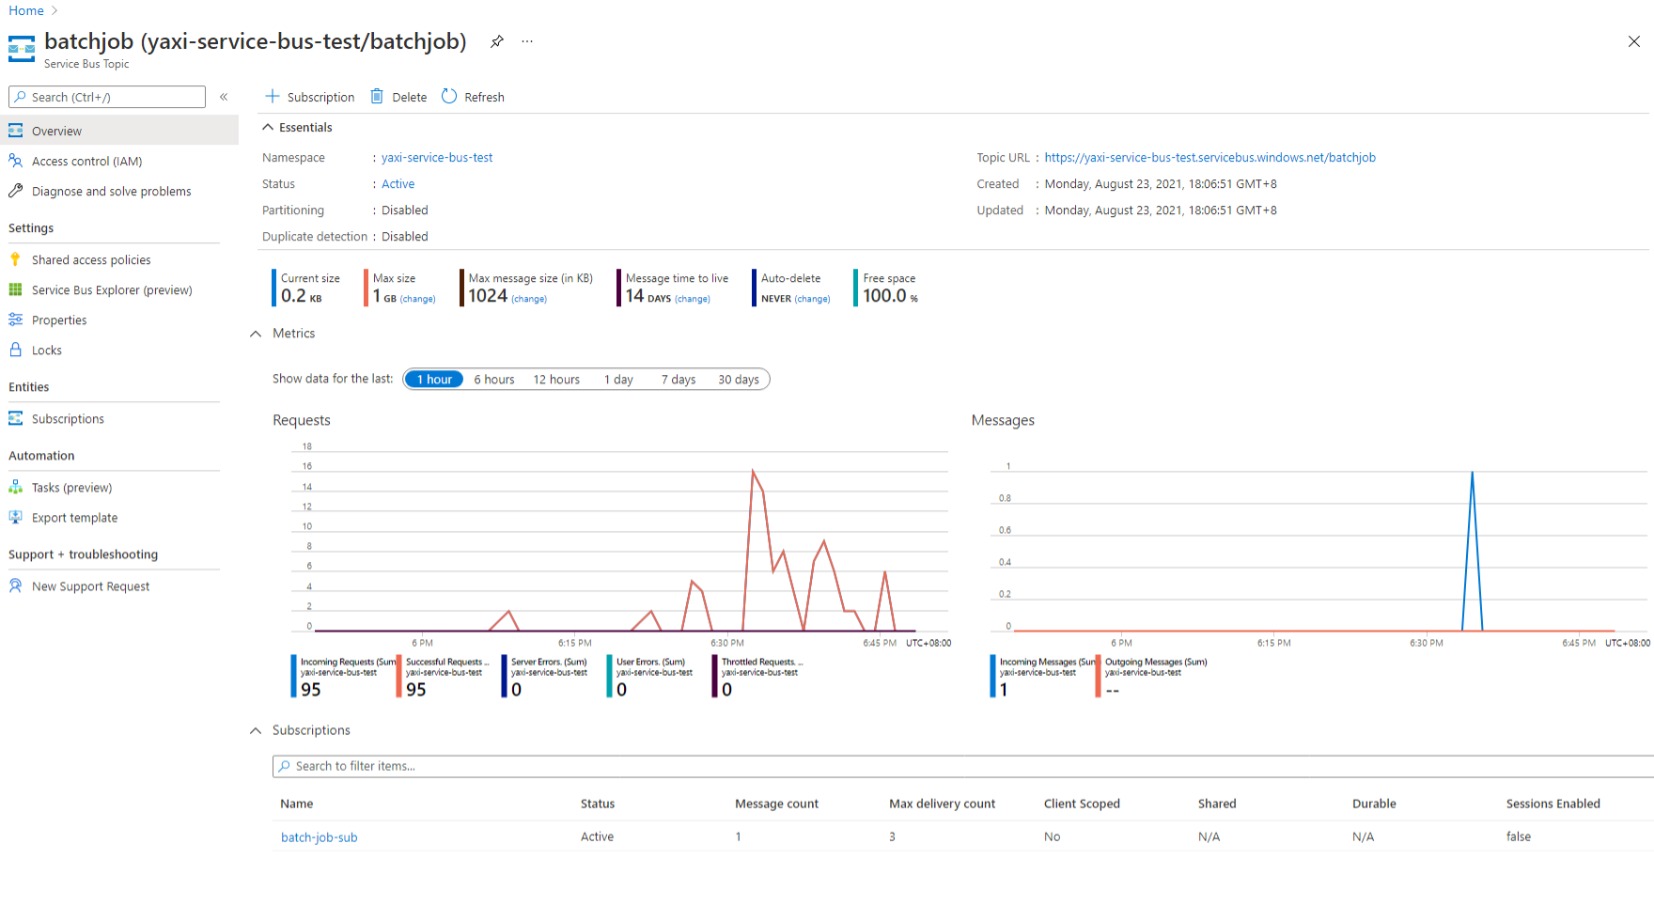
Task: Click the Active status link
Action: pyautogui.click(x=398, y=184)
